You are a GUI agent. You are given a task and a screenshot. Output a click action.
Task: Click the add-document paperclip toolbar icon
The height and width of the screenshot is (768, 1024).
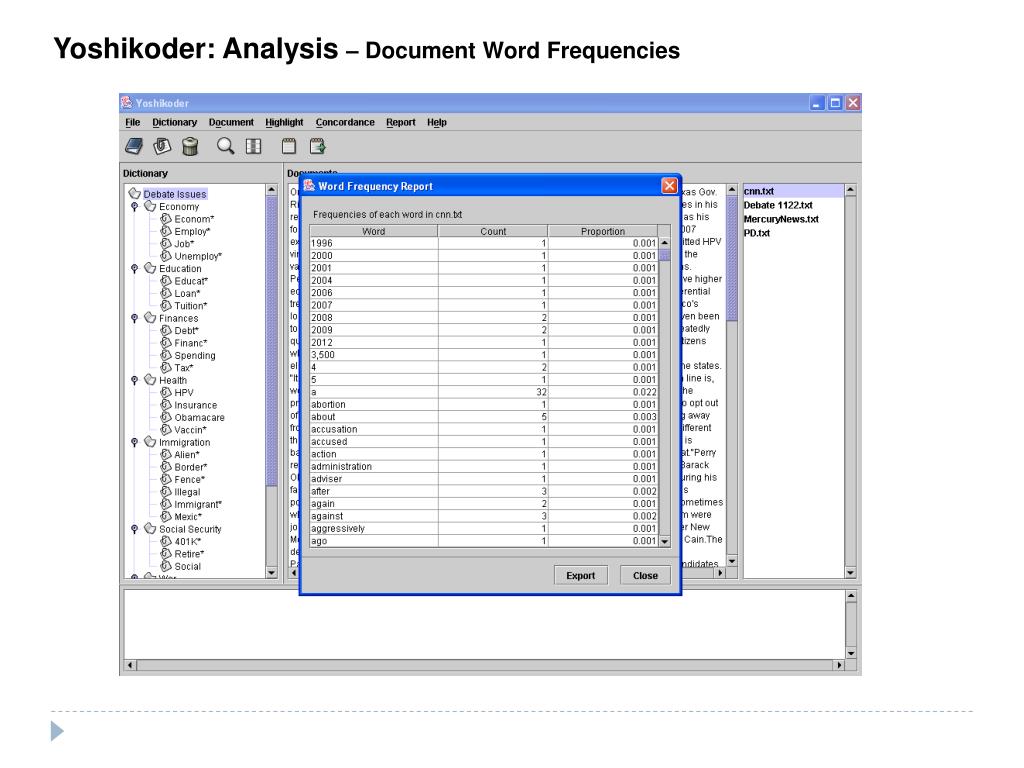point(162,146)
